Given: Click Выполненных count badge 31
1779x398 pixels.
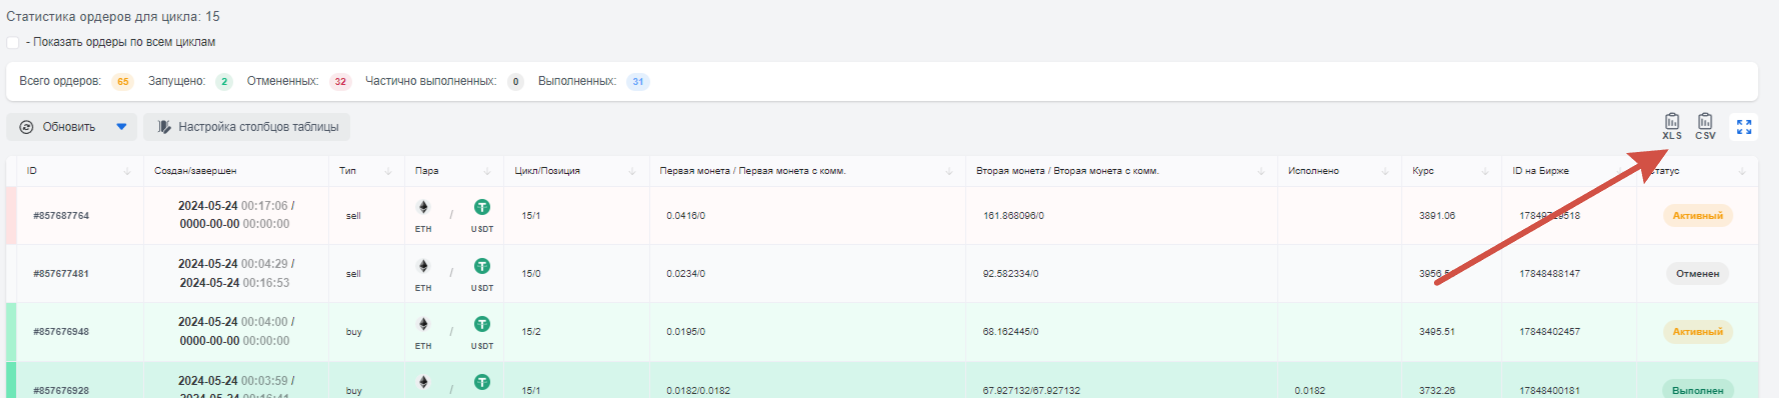Looking at the screenshot, I should point(638,82).
